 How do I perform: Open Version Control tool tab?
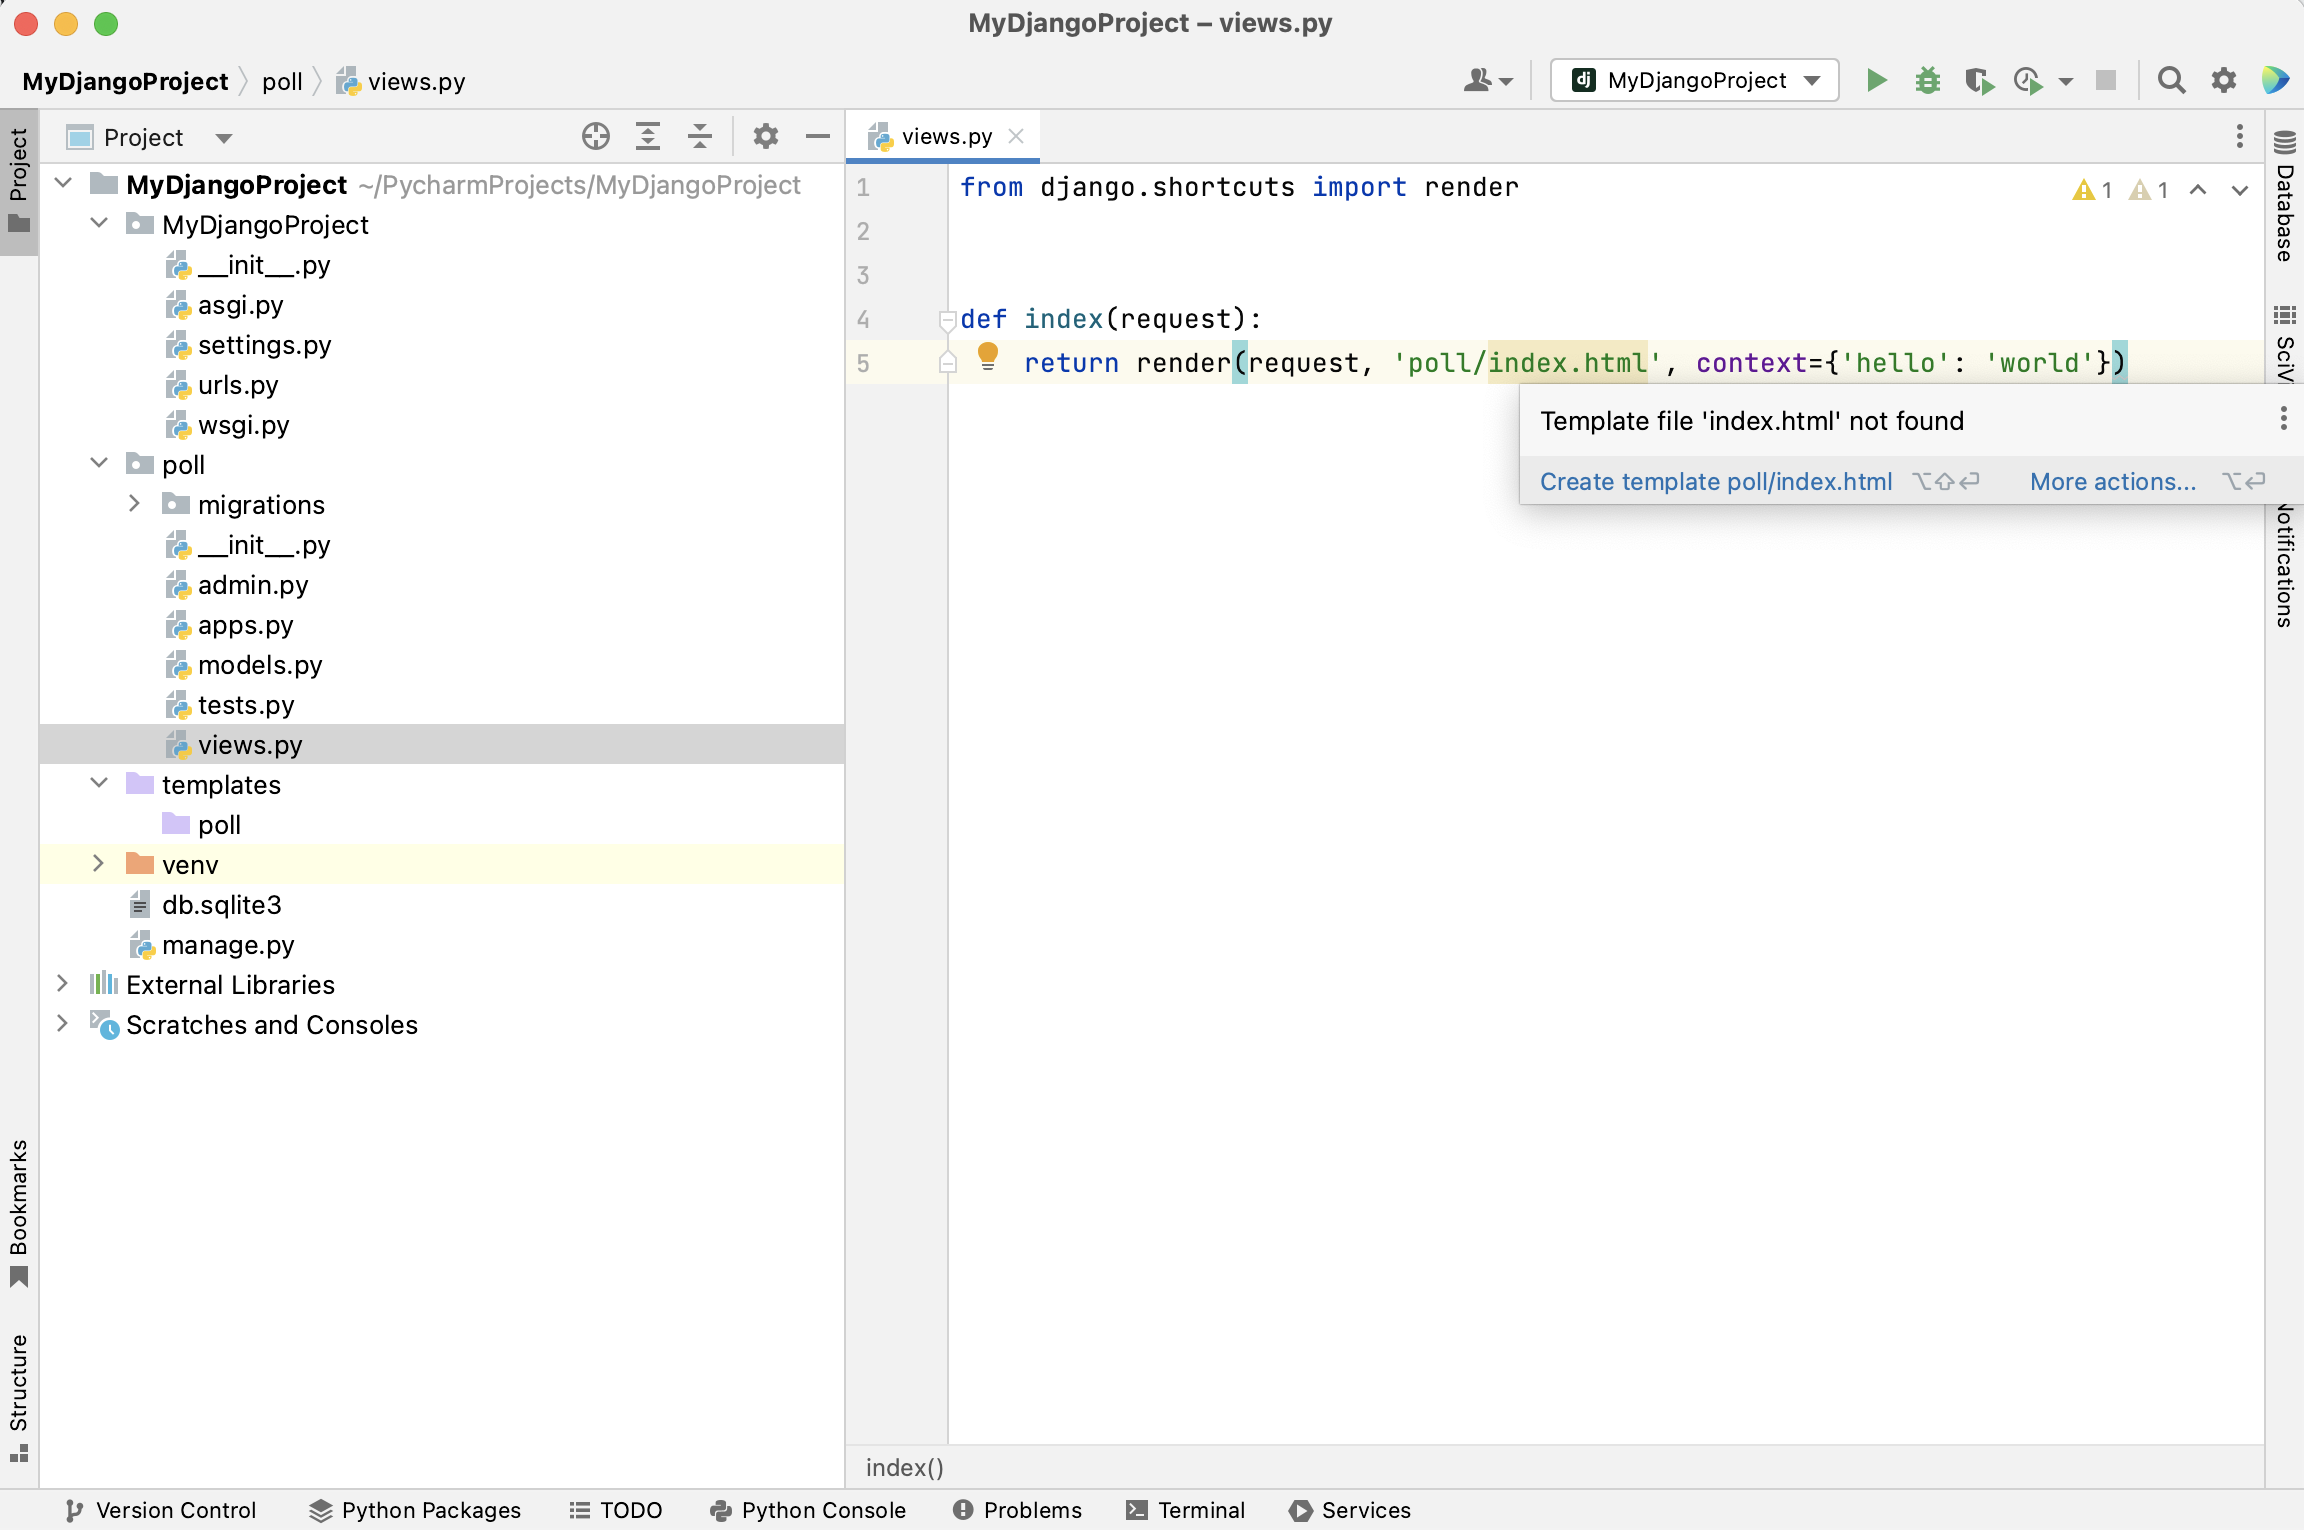point(160,1510)
